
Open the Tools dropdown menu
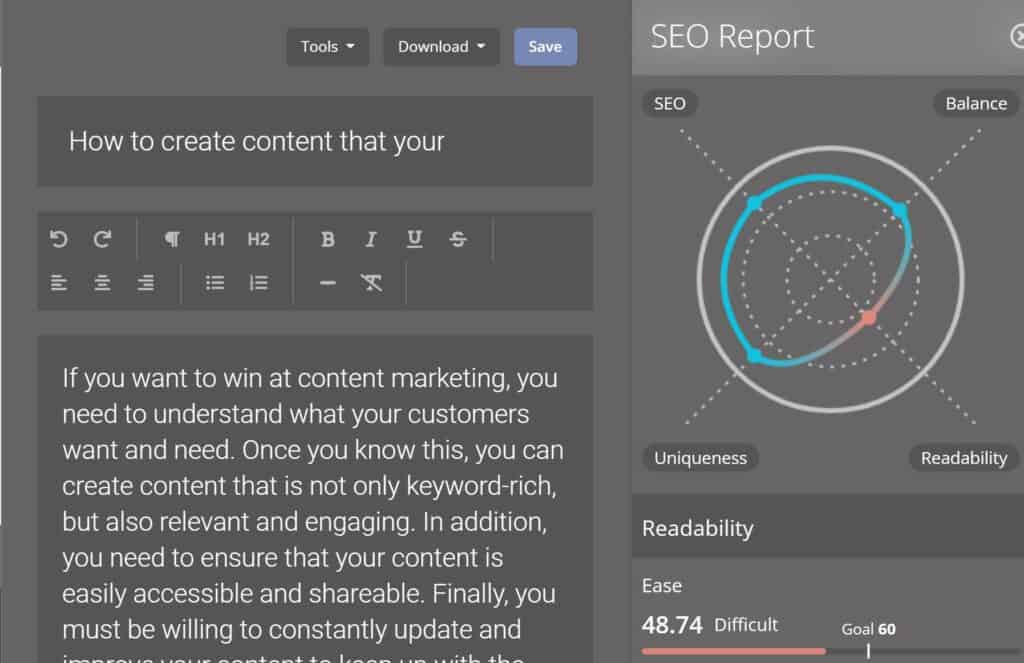click(x=328, y=46)
